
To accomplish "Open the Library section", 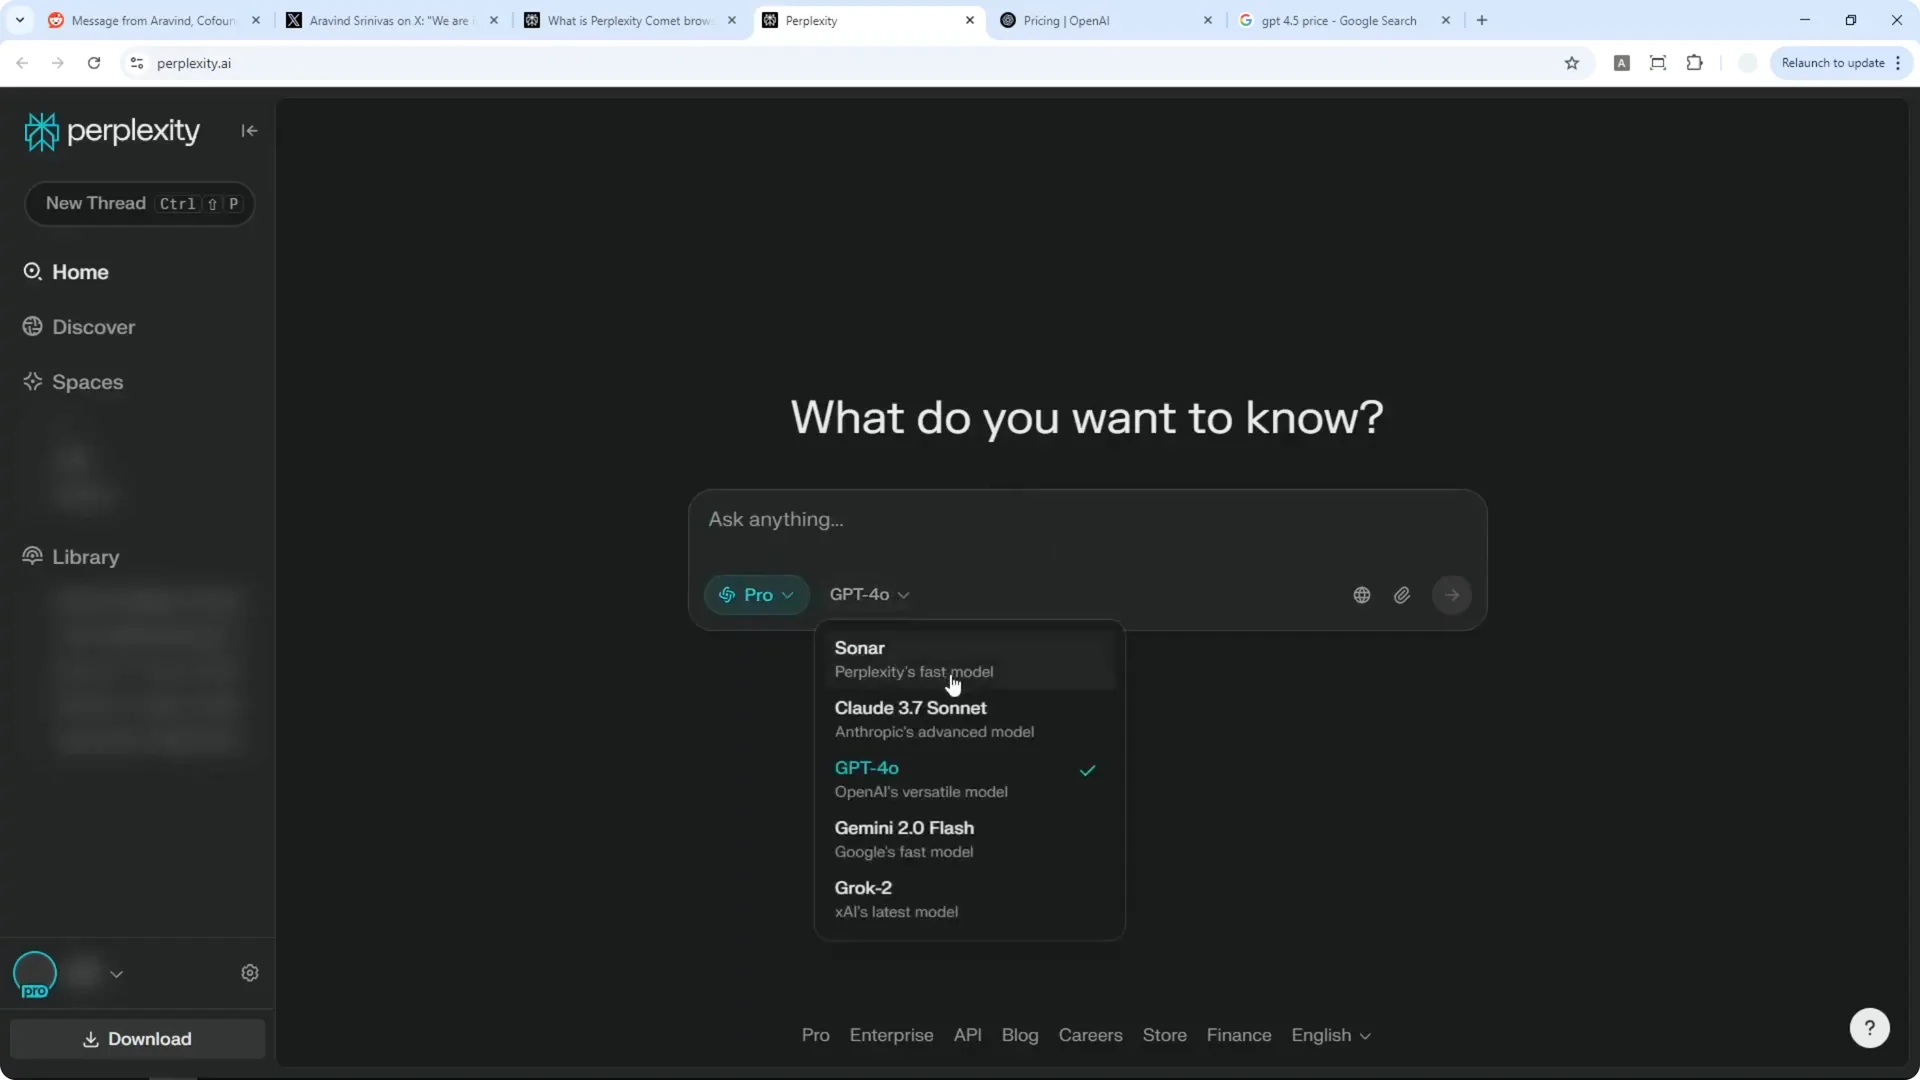I will point(84,556).
